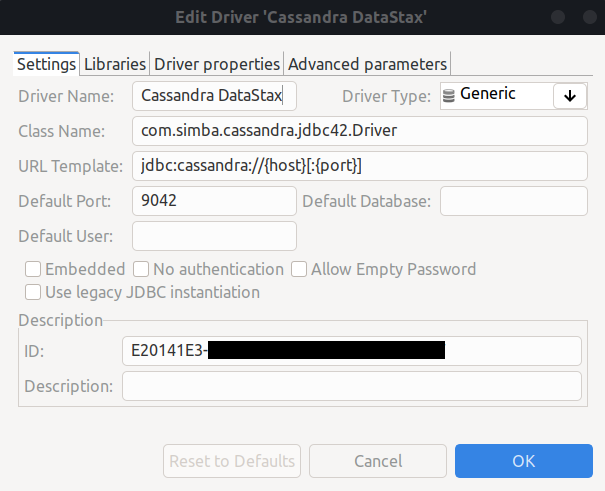
Task: Click the ID field in Description group
Action: [352, 351]
